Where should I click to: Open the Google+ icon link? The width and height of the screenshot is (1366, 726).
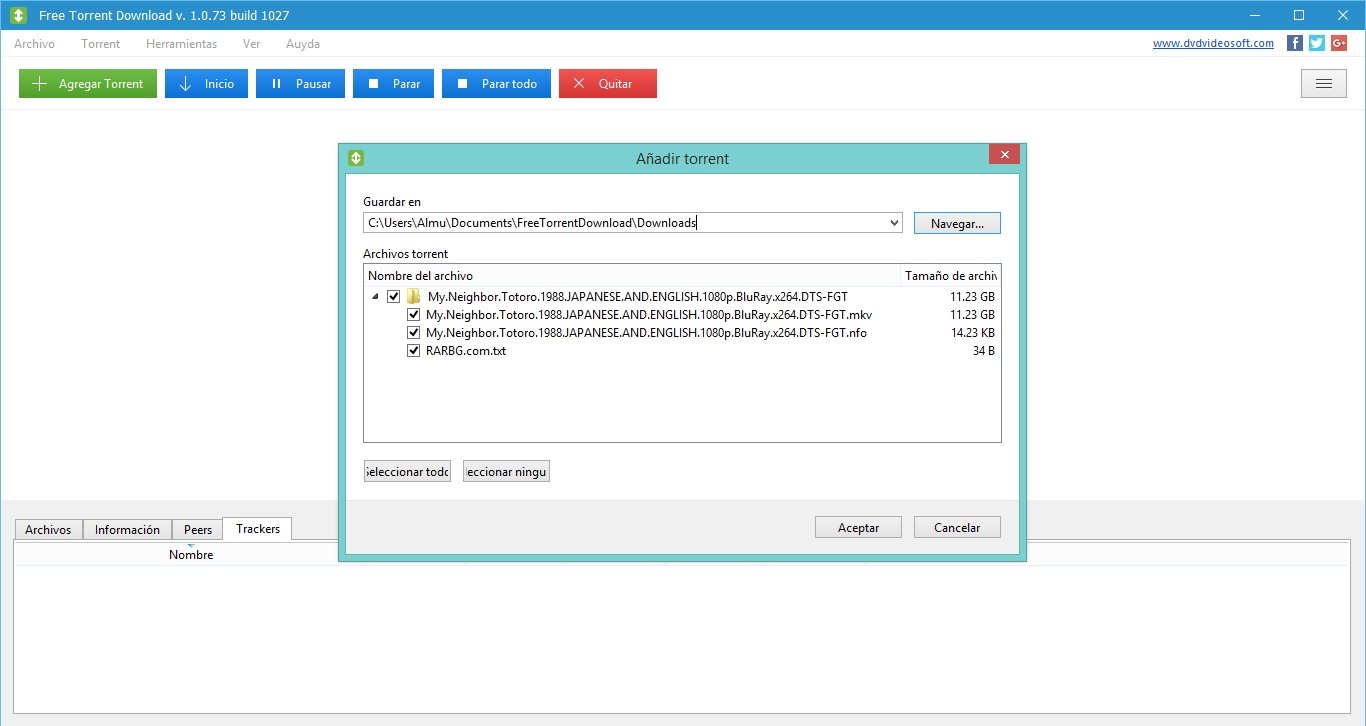(1340, 43)
